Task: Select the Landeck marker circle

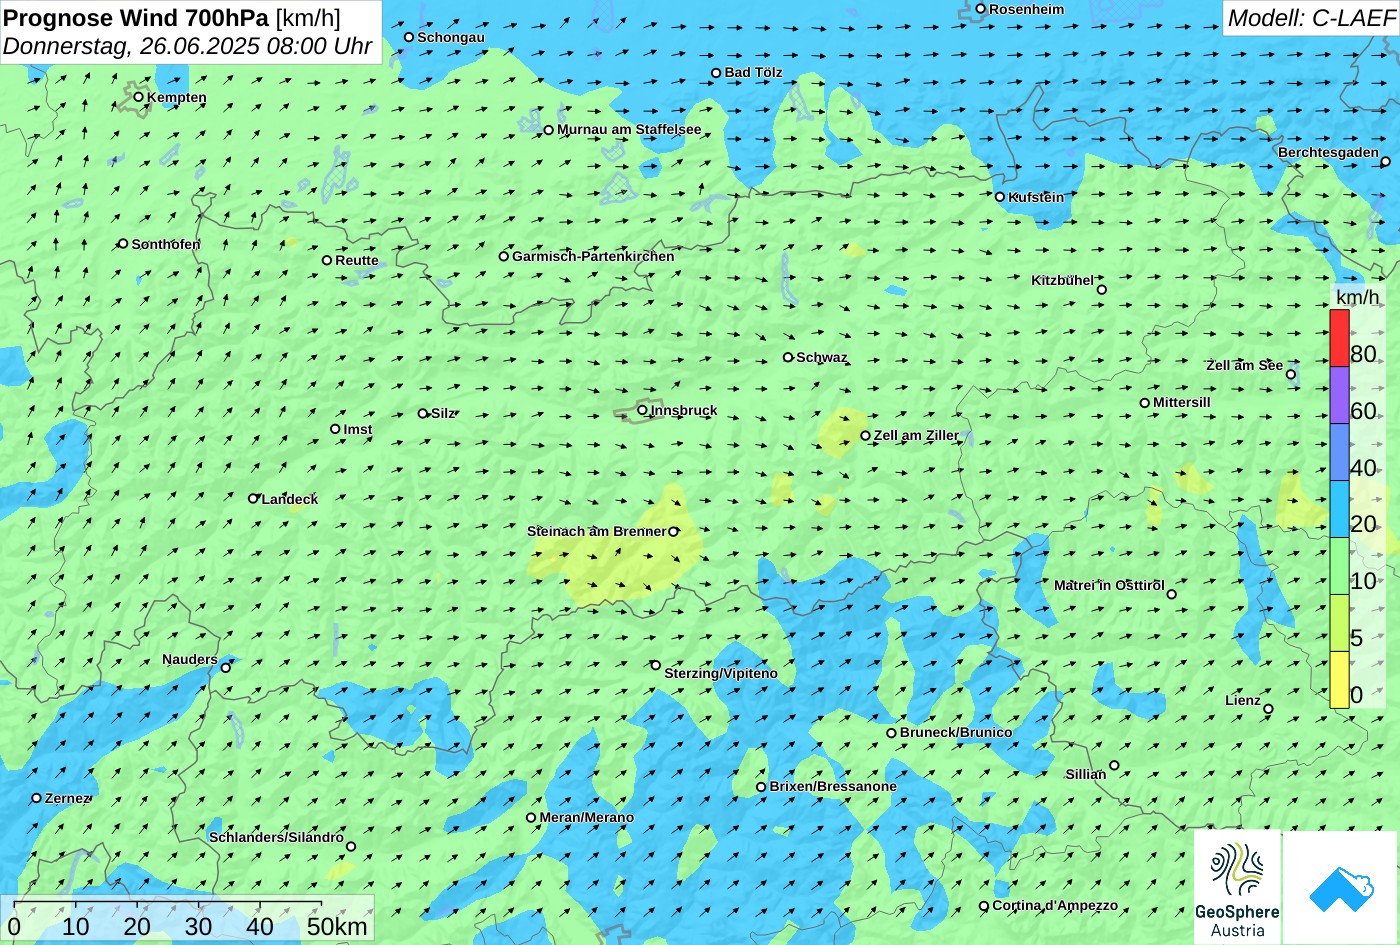Action: 253,498
